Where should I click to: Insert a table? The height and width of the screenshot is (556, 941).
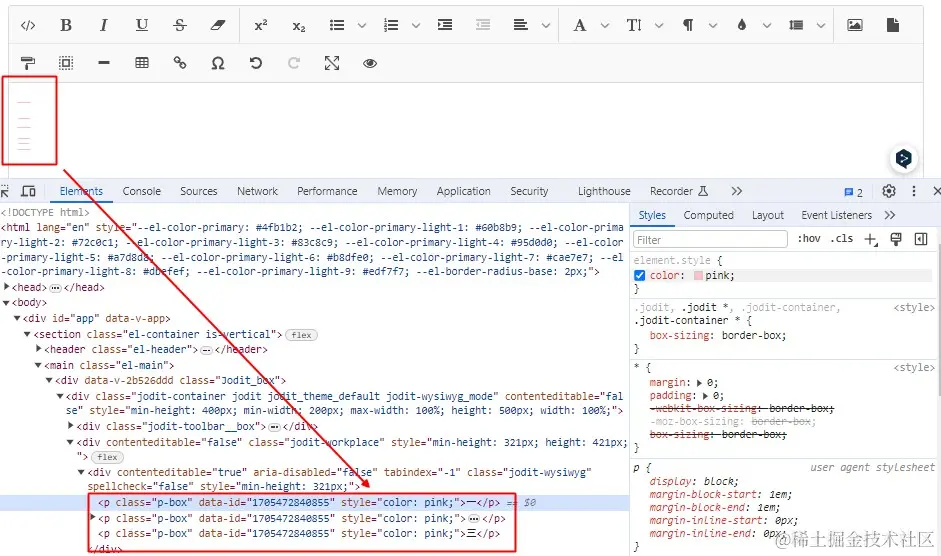click(142, 63)
